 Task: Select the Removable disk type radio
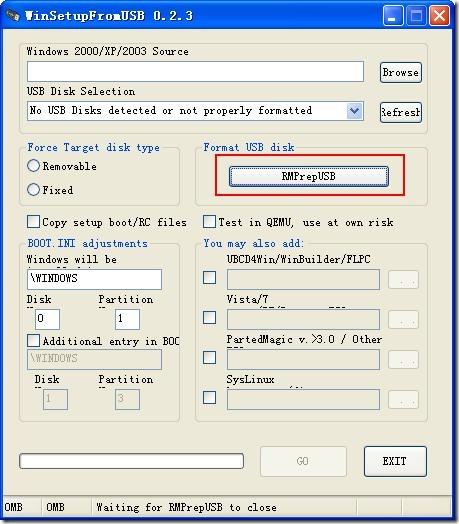point(33,166)
